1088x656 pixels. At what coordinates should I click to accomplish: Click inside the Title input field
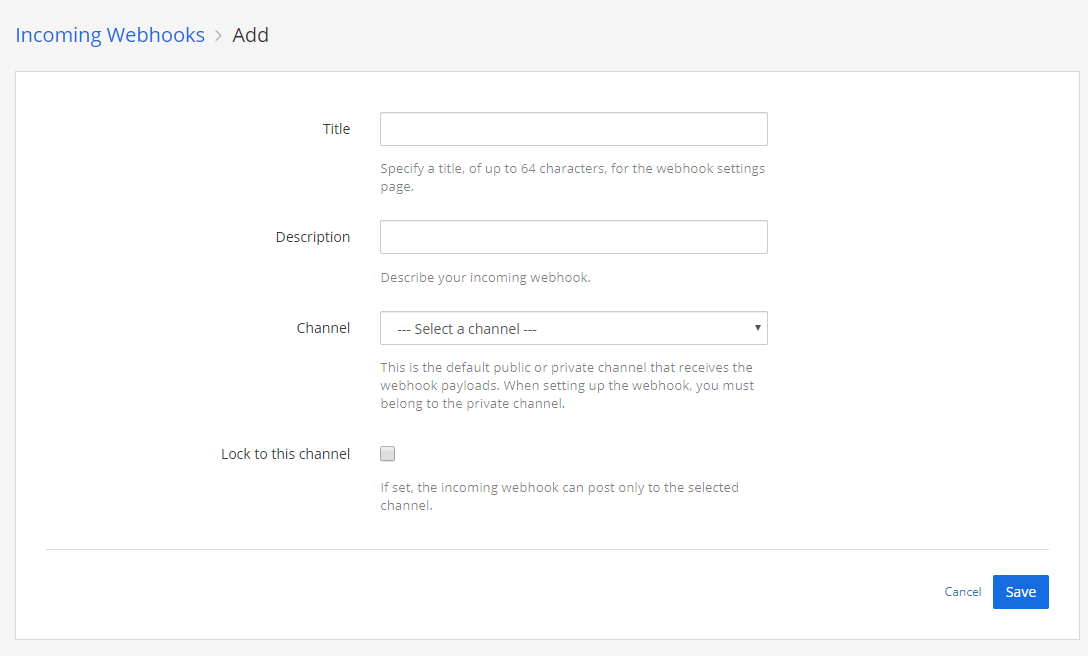coord(573,129)
